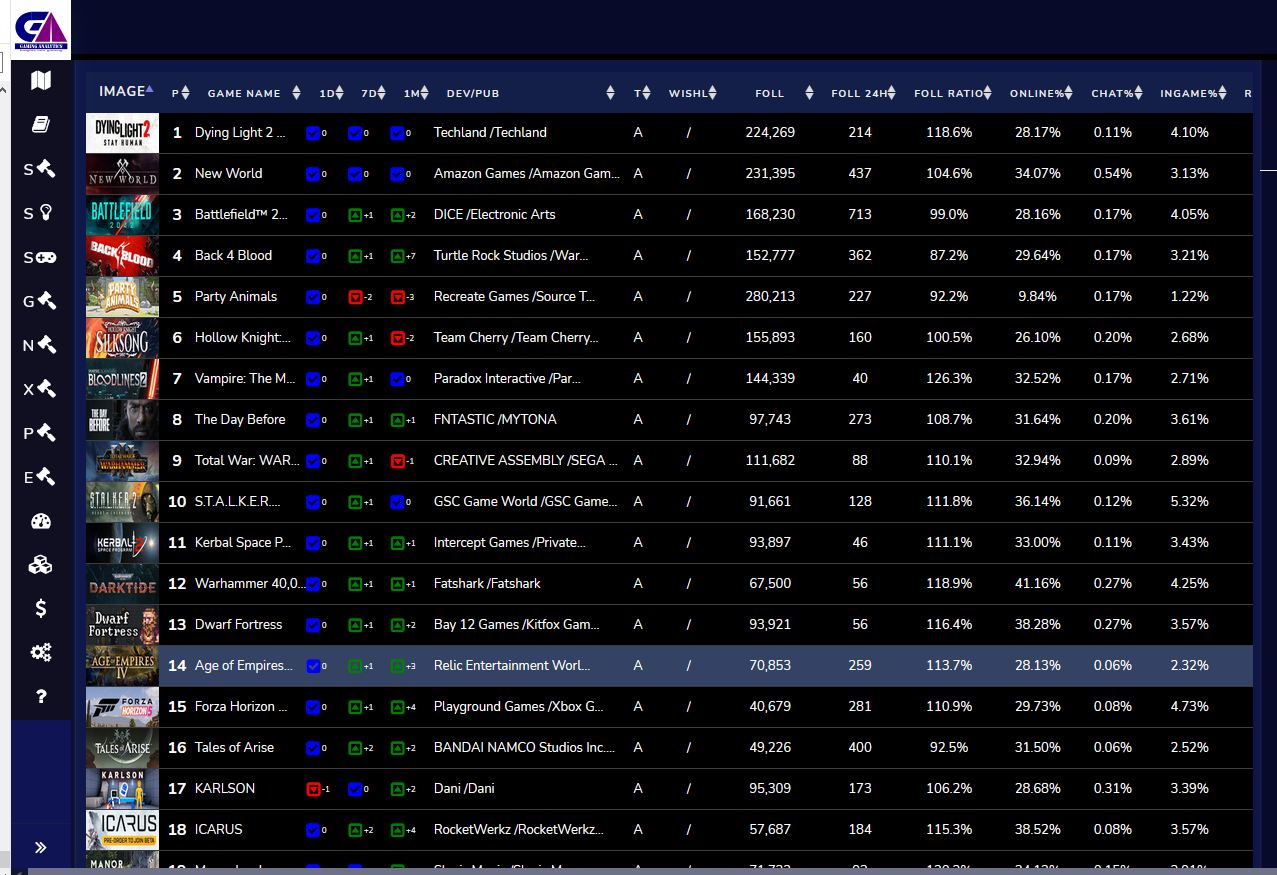
Task: Click Fatshark /Fatshark developer cell
Action: click(x=487, y=584)
